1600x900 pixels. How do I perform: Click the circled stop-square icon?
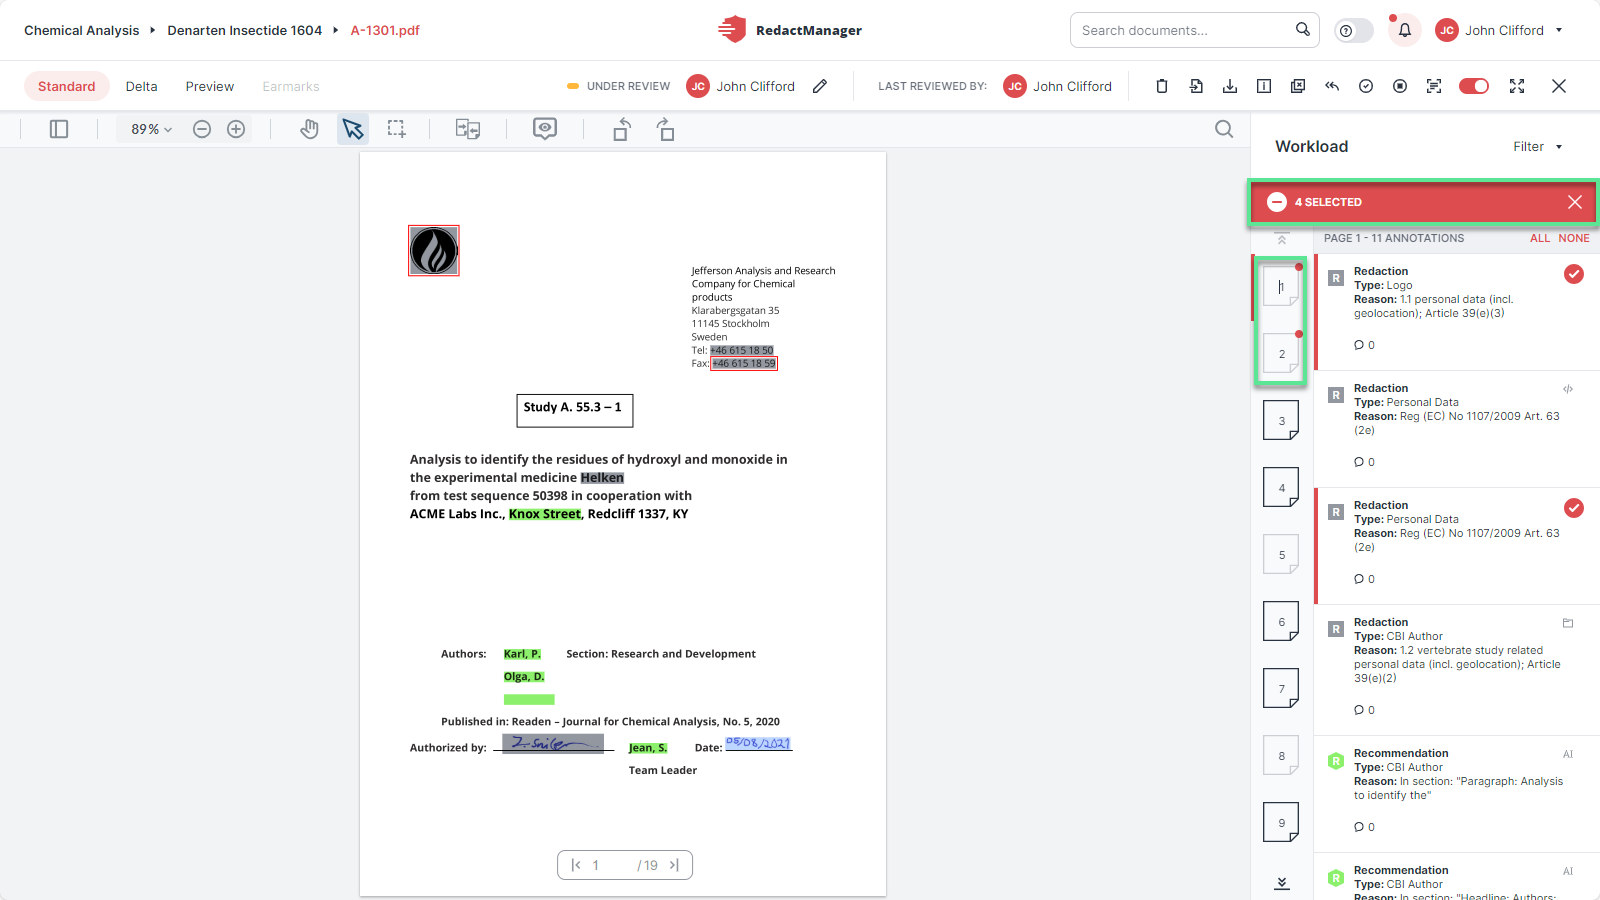pyautogui.click(x=1400, y=86)
